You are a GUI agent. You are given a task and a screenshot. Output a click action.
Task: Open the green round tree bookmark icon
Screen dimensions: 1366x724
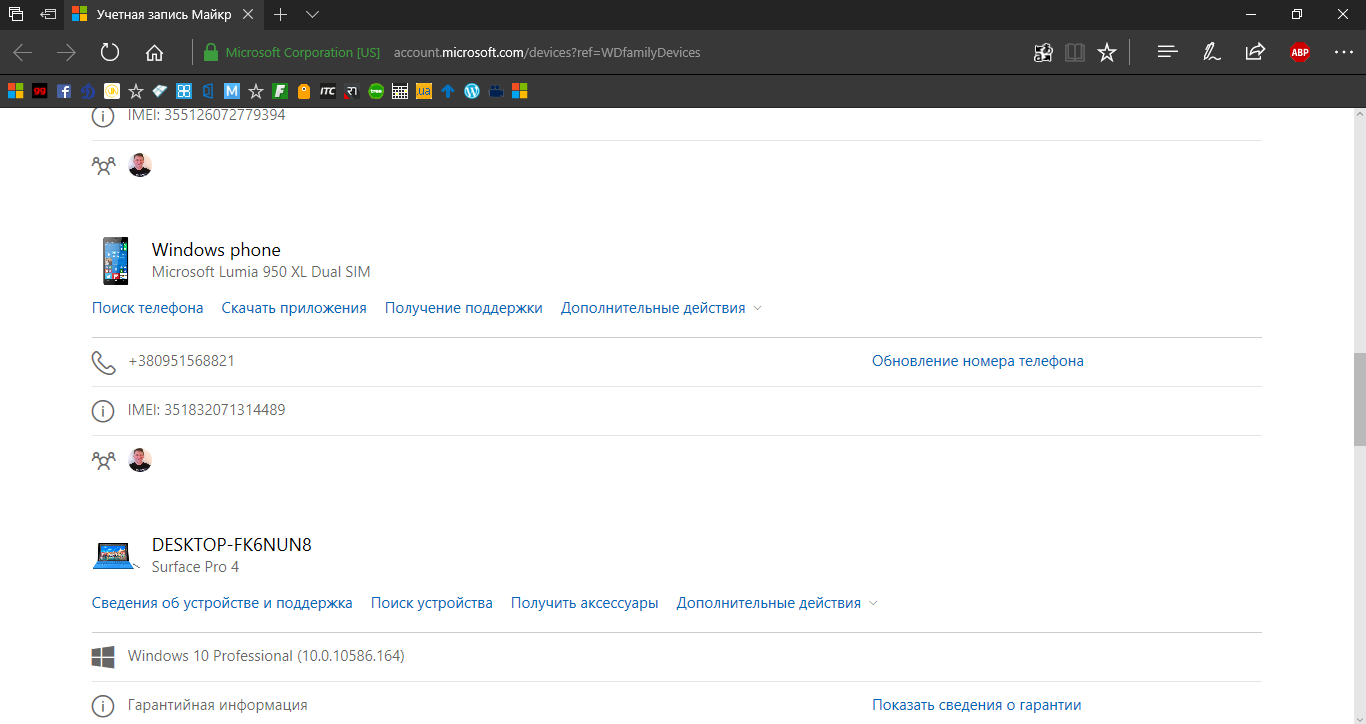pyautogui.click(x=376, y=91)
